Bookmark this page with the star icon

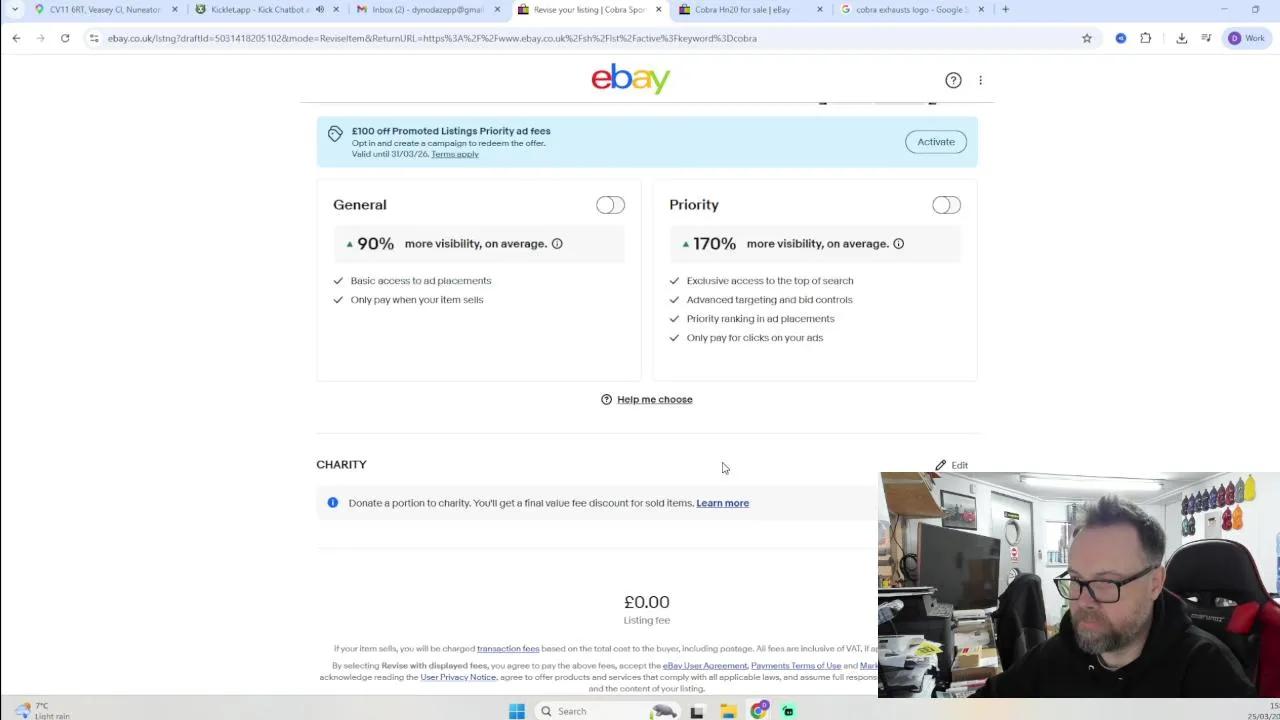pos(1087,38)
